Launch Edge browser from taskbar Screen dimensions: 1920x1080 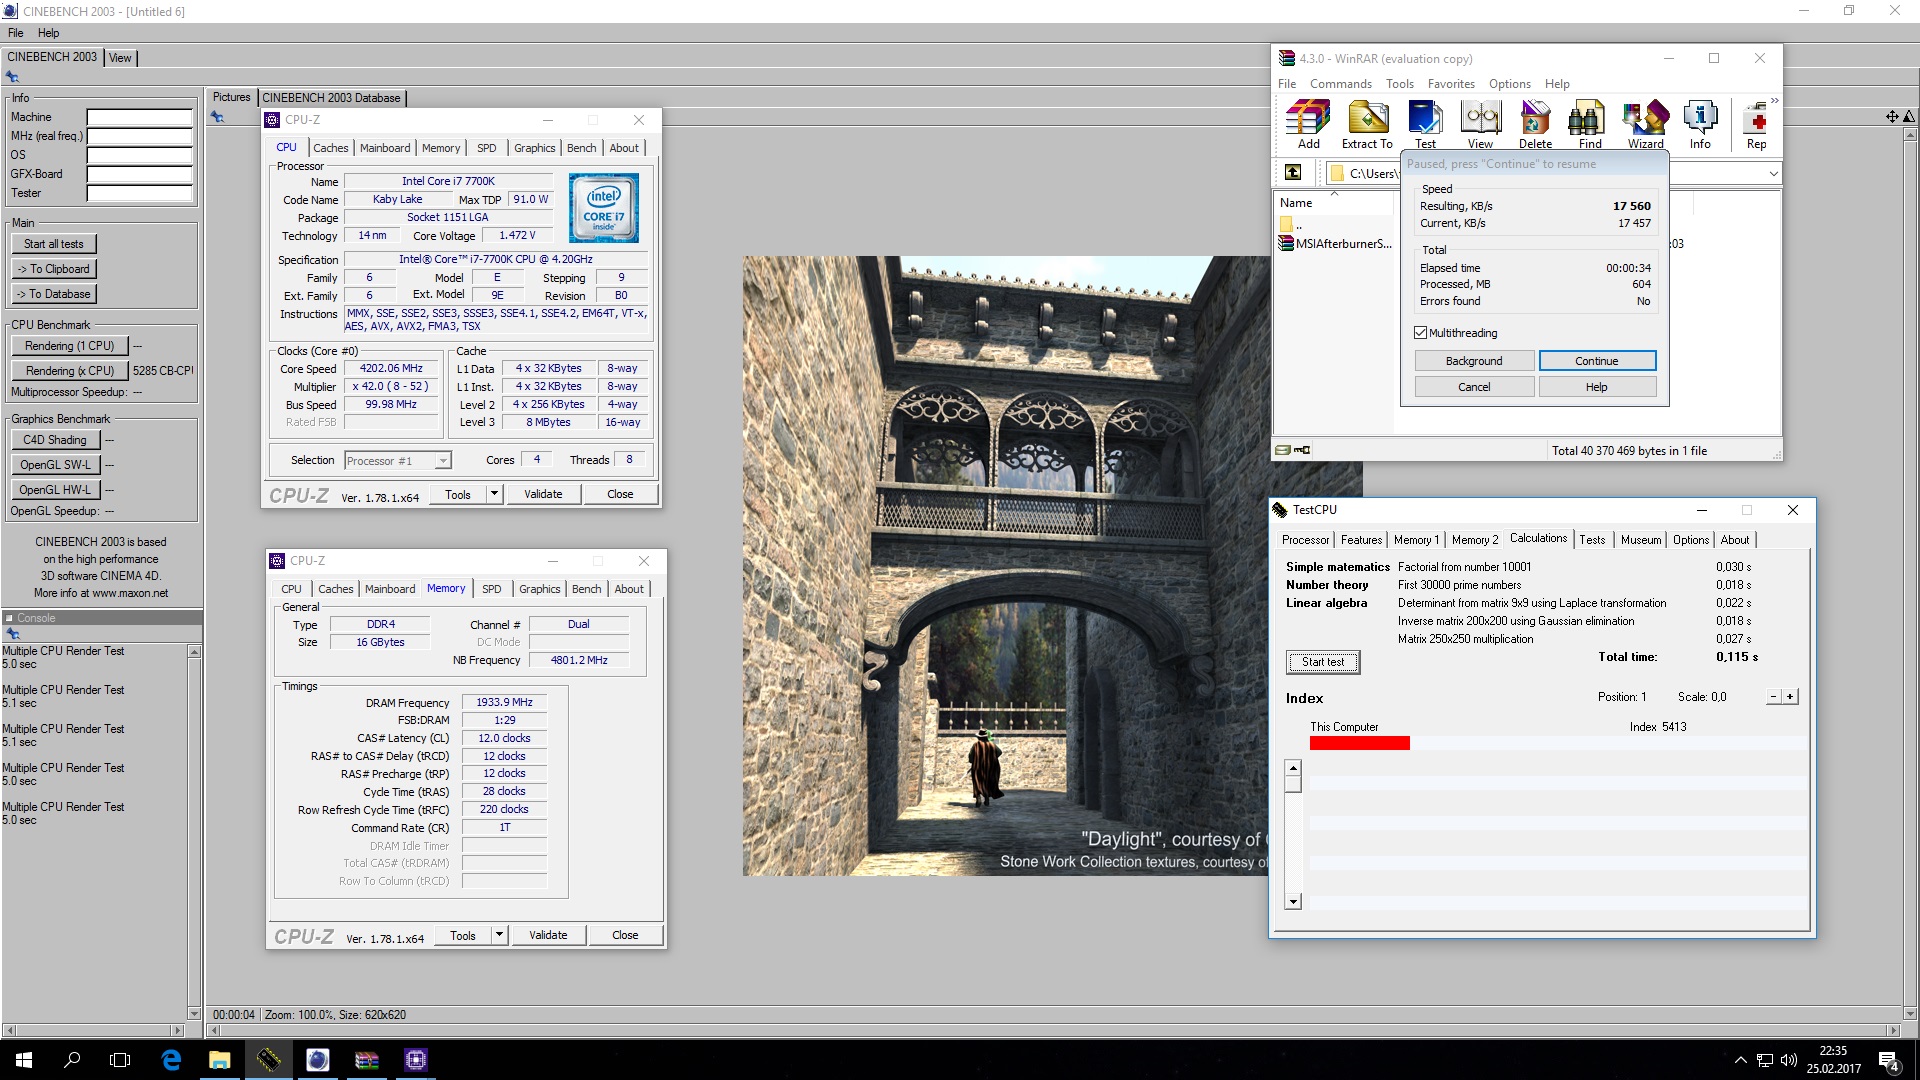point(171,1060)
